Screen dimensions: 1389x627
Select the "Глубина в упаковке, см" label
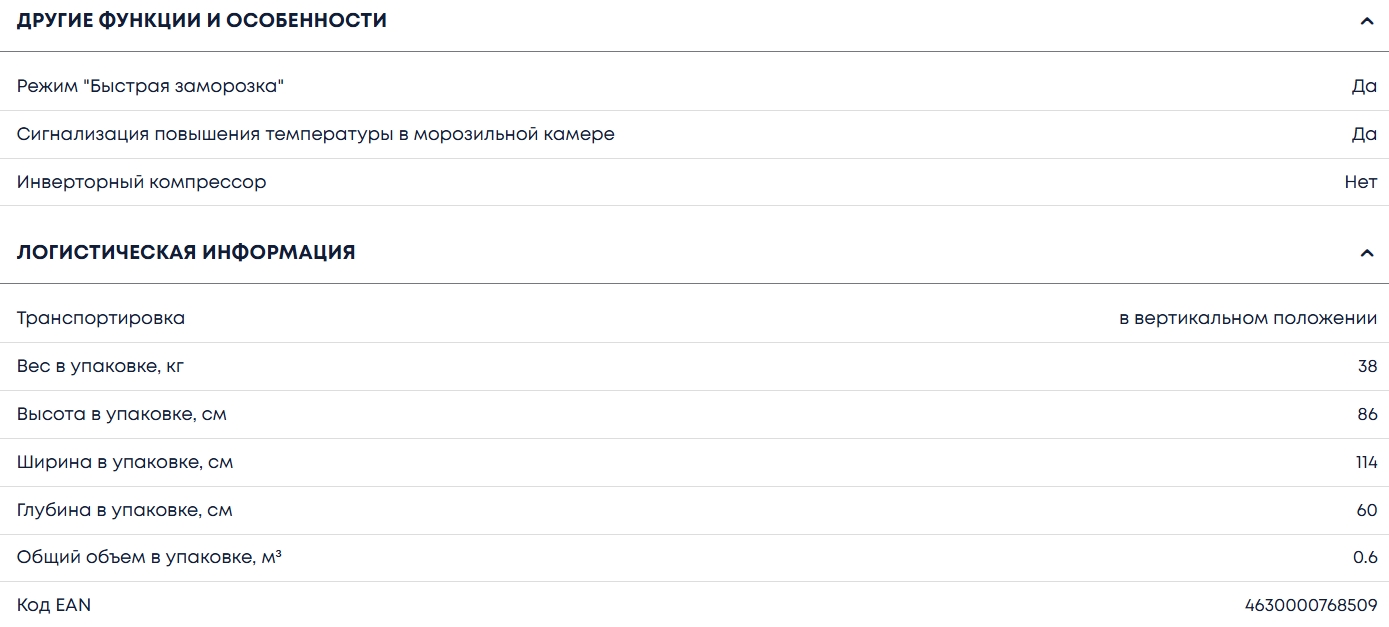(x=125, y=510)
